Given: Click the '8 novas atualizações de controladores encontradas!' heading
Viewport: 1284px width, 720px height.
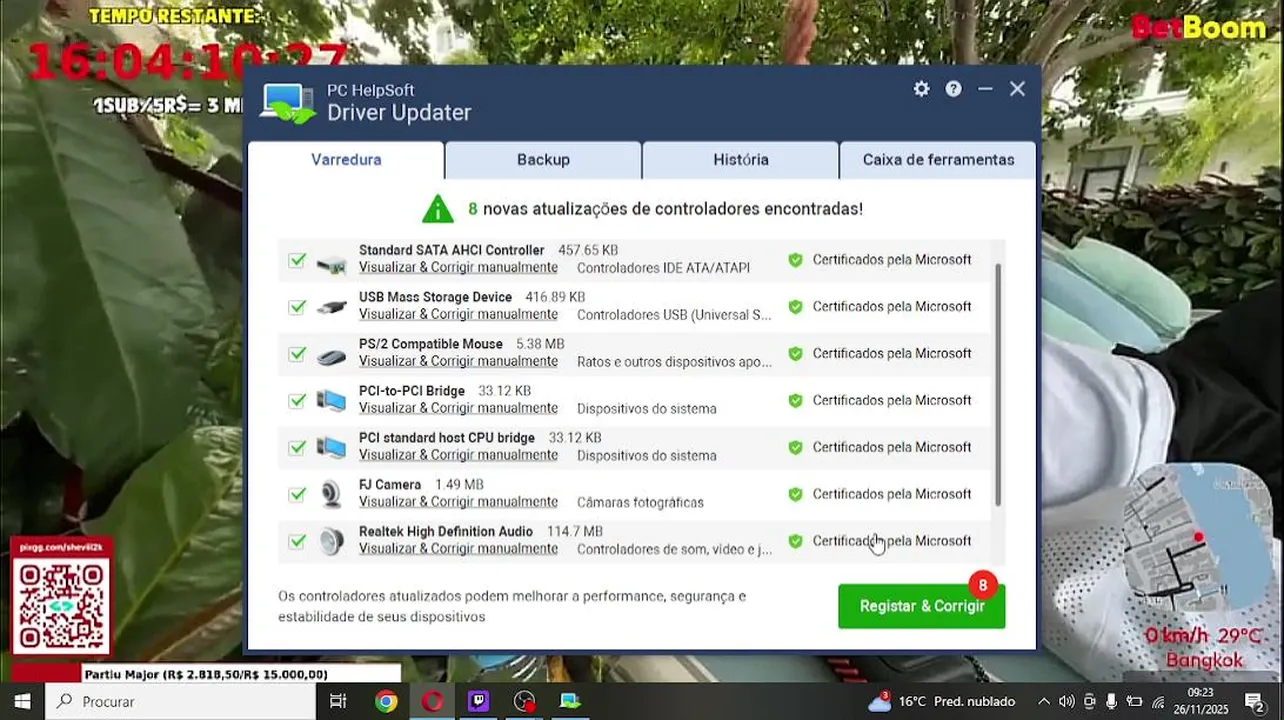Looking at the screenshot, I should 665,209.
